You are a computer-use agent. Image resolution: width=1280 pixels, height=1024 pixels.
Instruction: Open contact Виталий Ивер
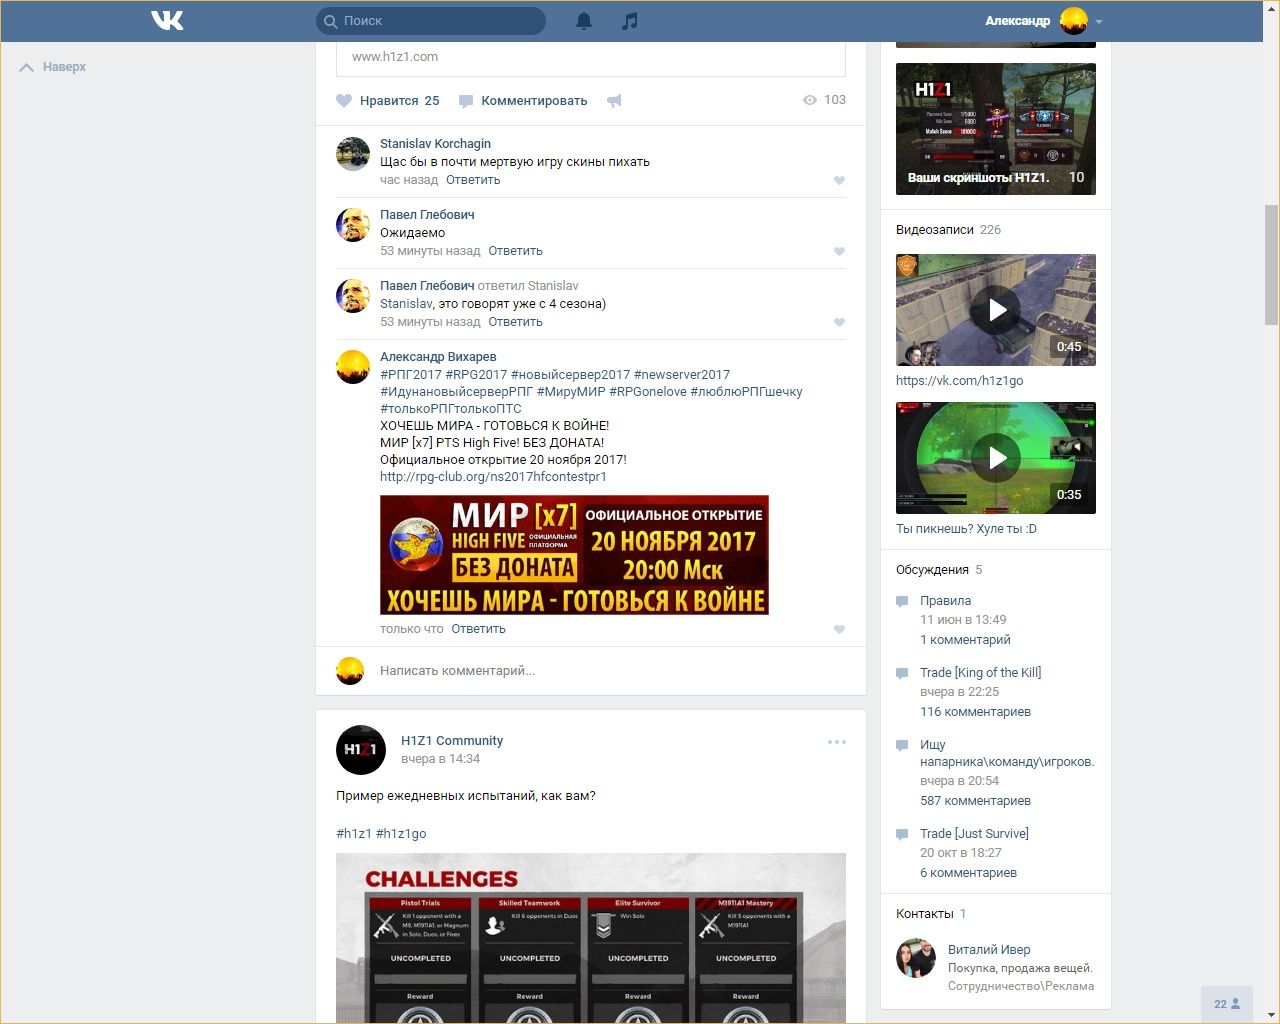[989, 950]
